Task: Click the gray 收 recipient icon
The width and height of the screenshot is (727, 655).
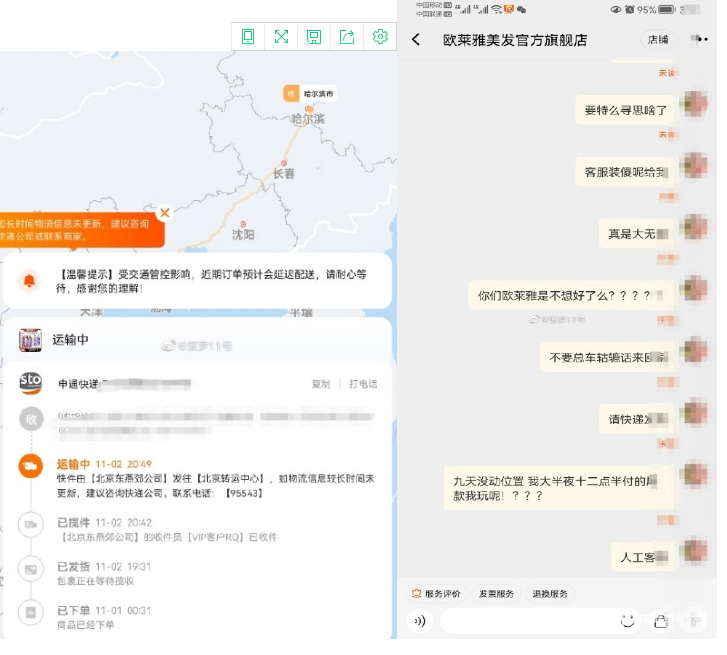Action: tap(31, 419)
